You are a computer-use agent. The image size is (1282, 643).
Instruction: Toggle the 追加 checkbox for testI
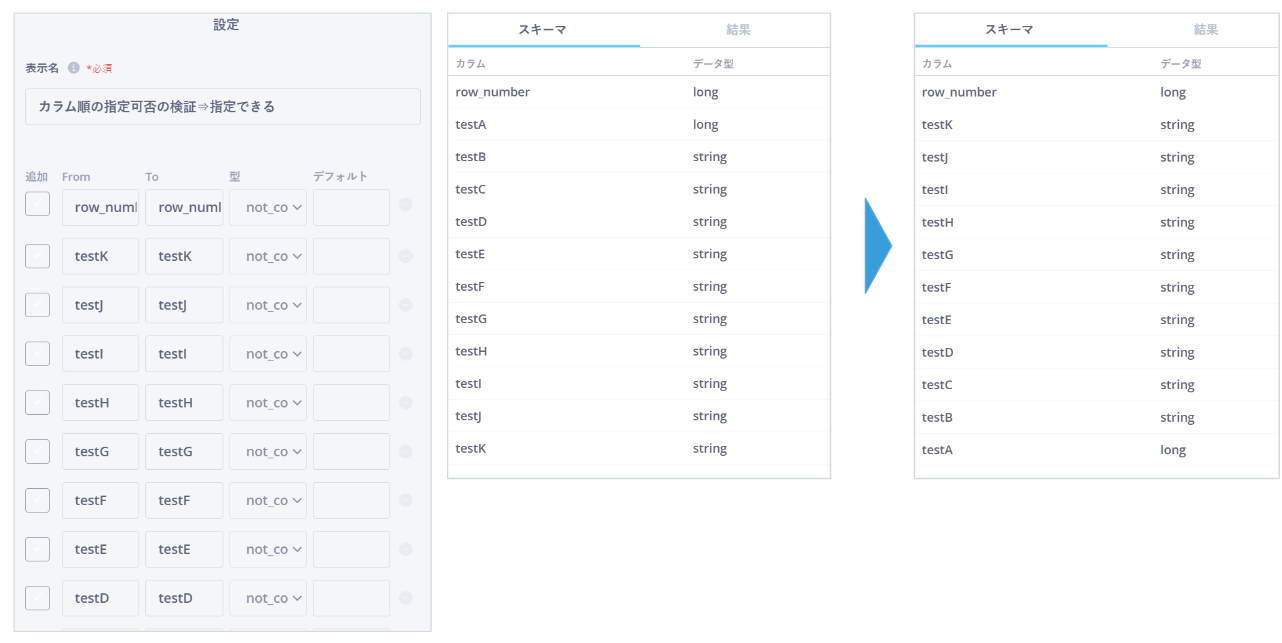[37, 353]
